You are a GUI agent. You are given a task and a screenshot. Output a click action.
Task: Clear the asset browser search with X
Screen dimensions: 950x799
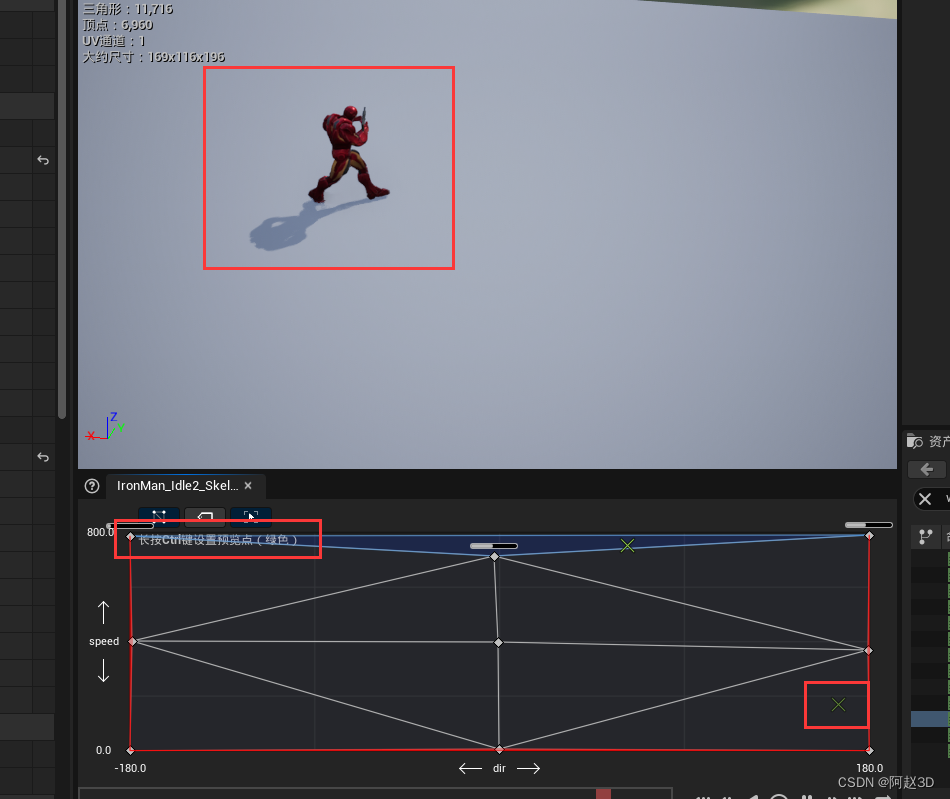(925, 499)
